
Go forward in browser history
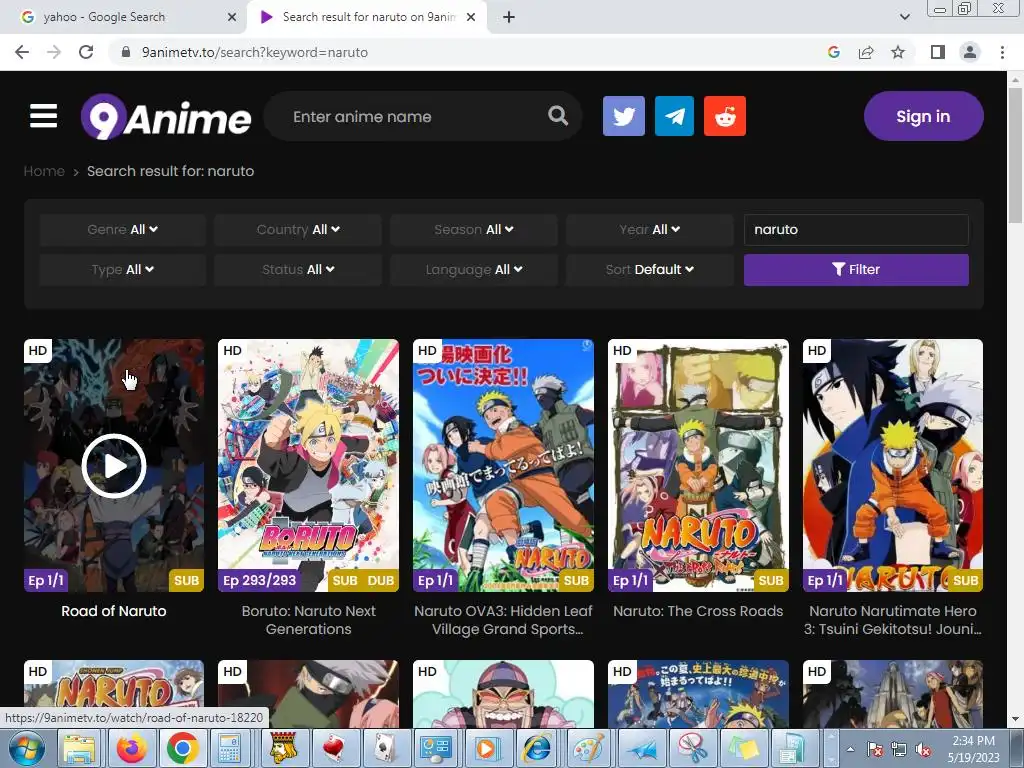point(54,52)
